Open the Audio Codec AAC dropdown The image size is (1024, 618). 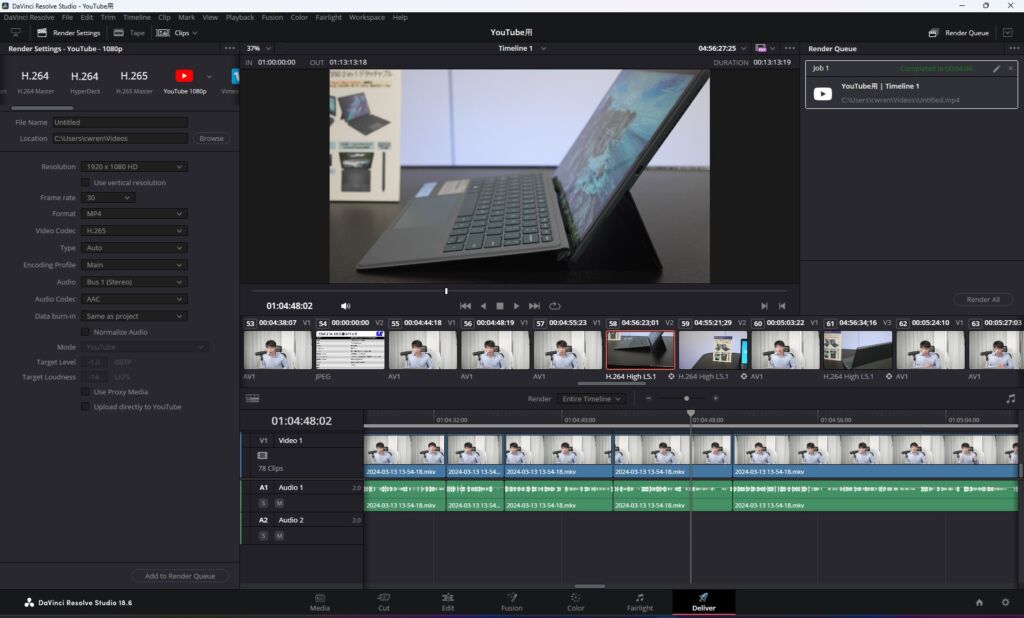(x=134, y=299)
